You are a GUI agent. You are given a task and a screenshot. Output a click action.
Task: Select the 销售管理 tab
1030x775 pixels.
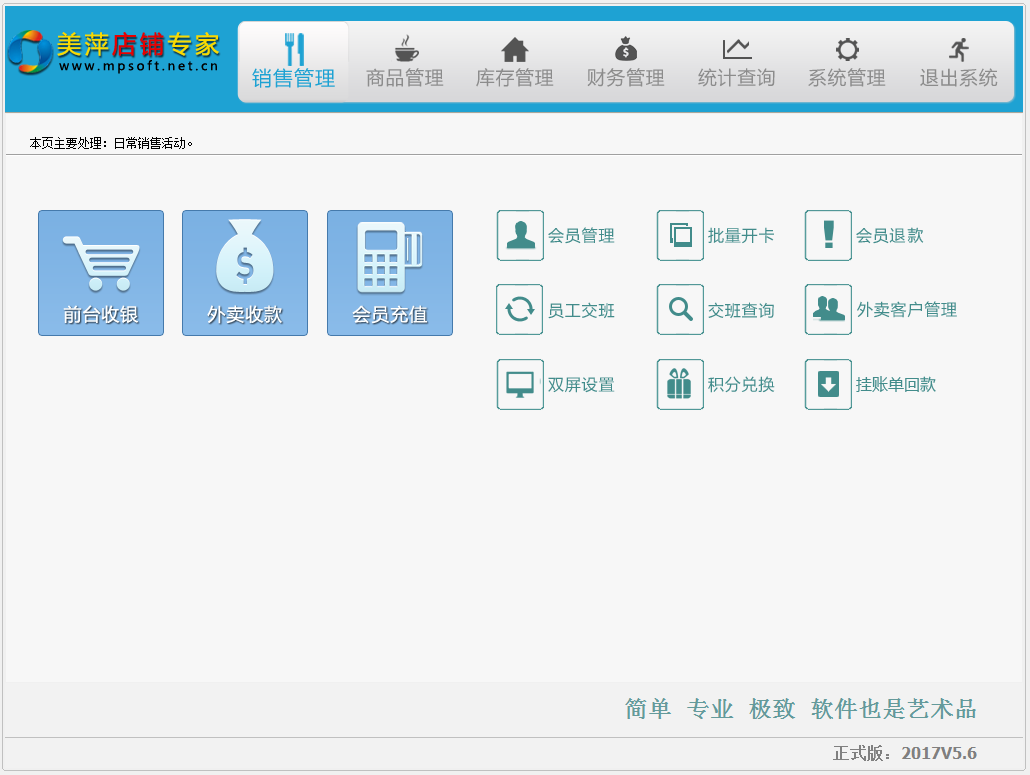click(294, 62)
